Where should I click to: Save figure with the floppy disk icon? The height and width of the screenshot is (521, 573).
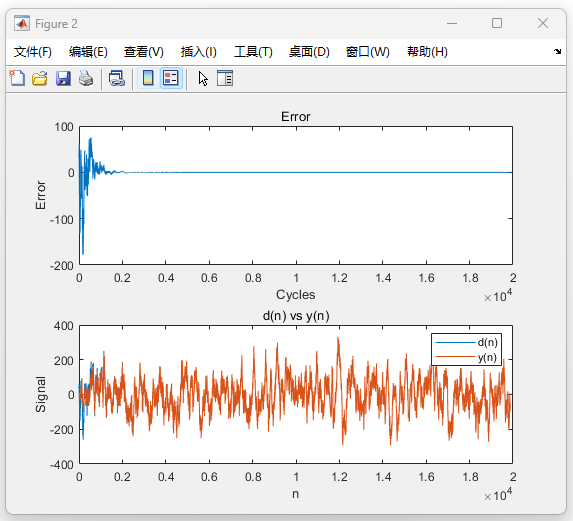coord(63,78)
